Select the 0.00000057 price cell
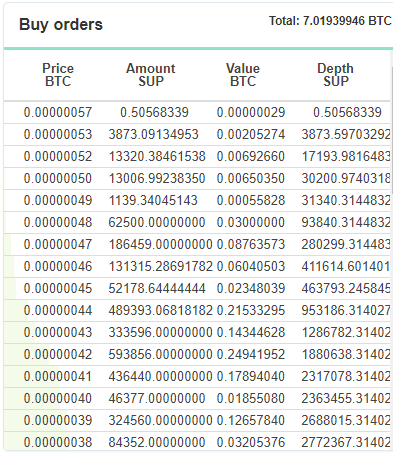 [x=58, y=112]
